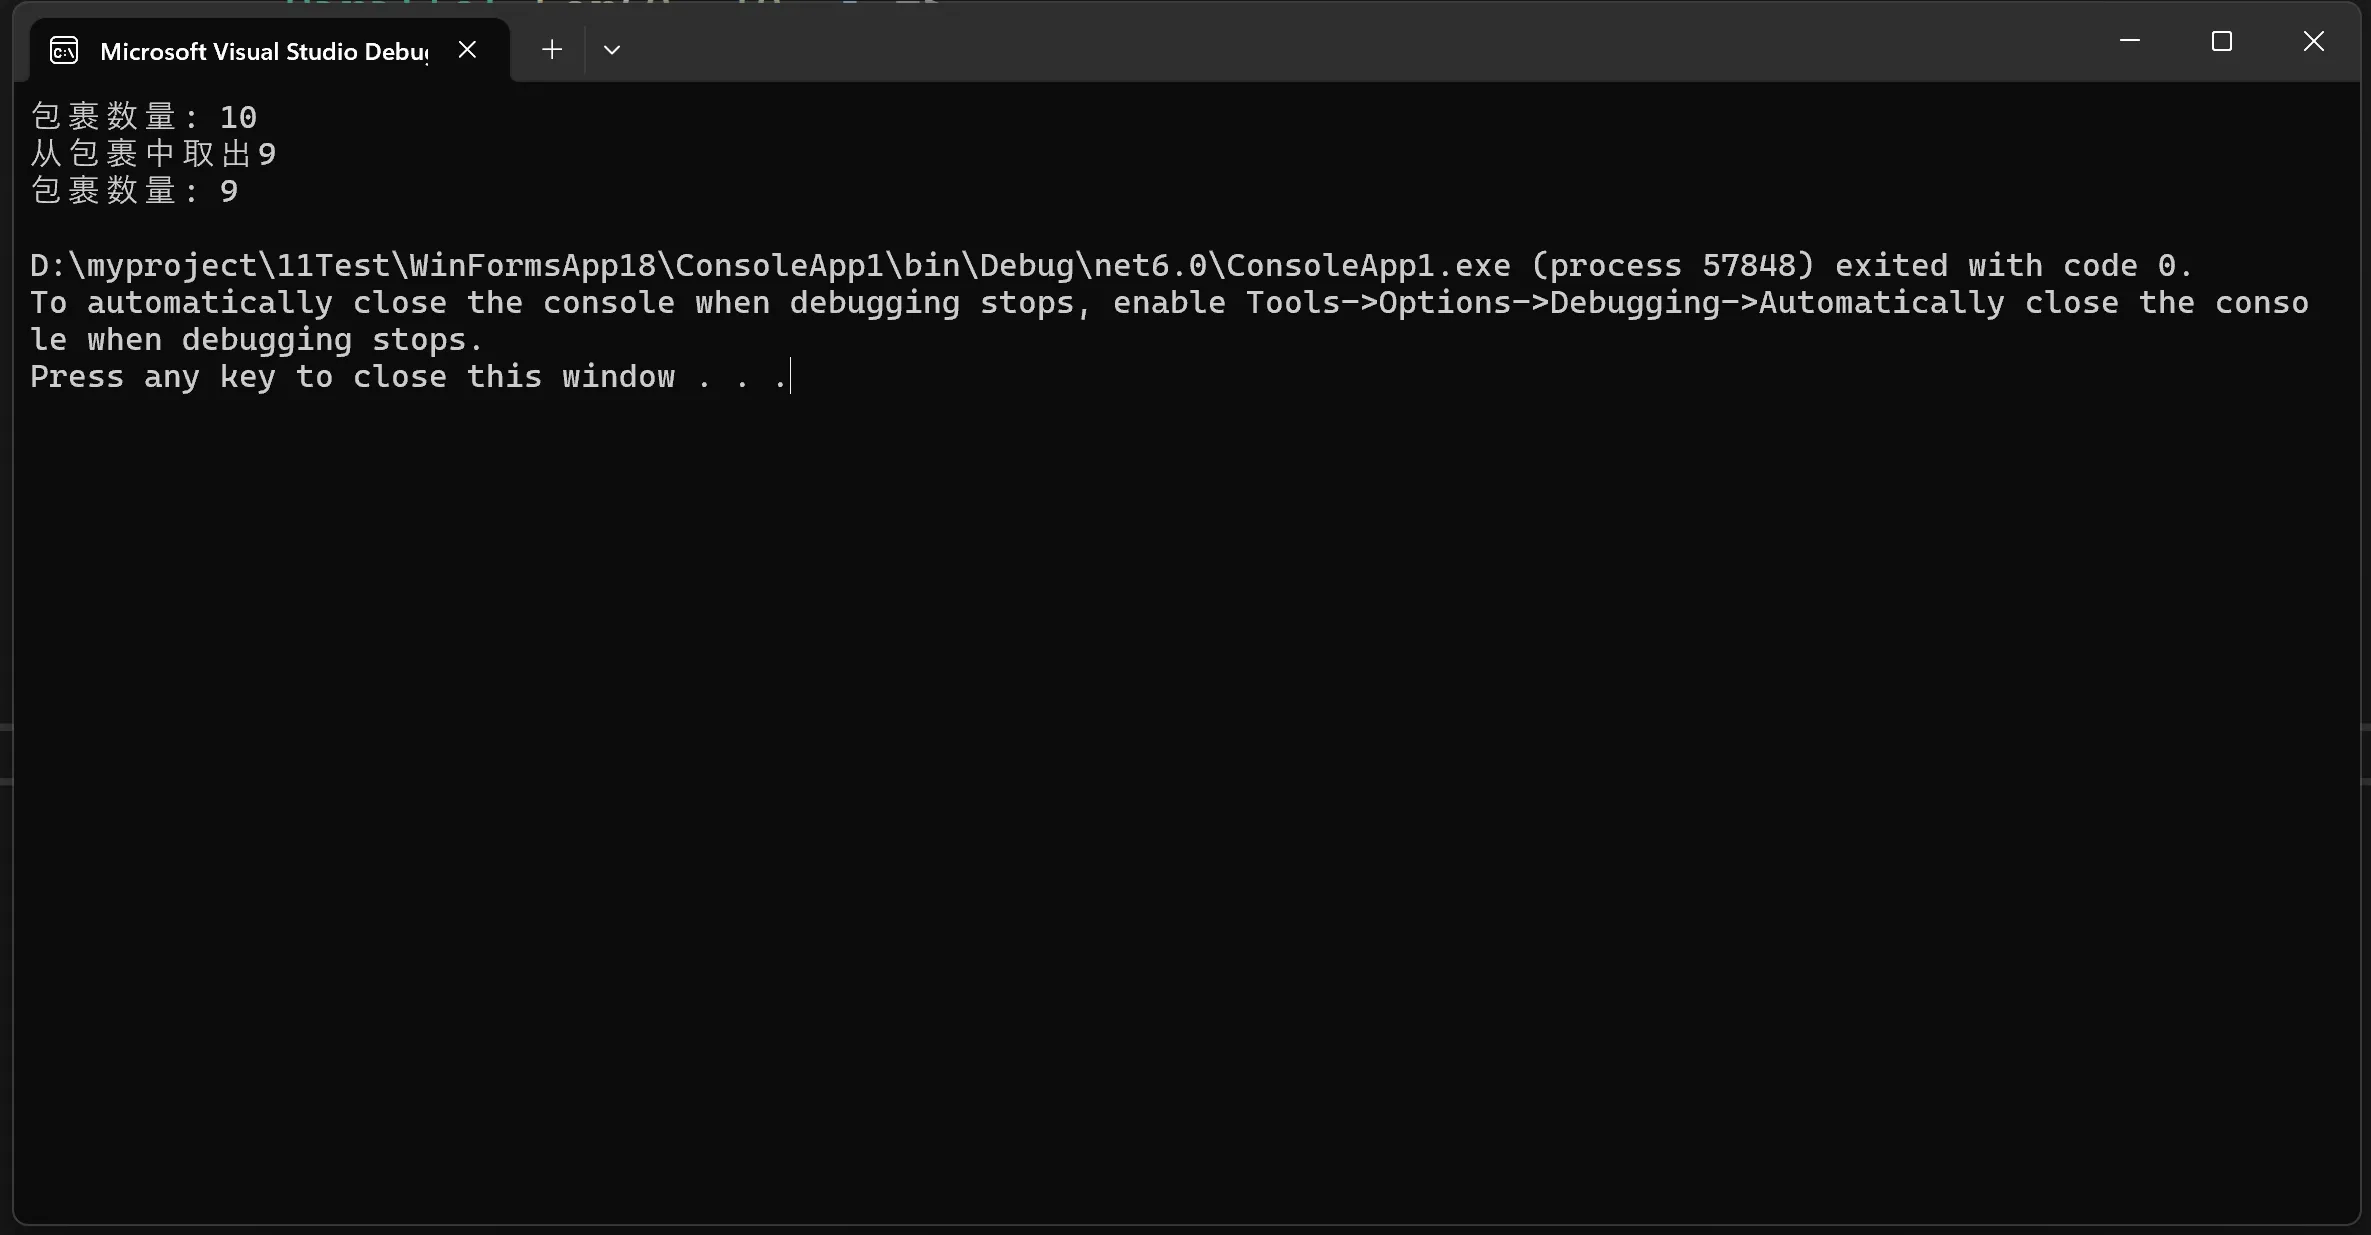Select the Microsoft Visual Studio Debug tab
2371x1235 pixels.
pyautogui.click(x=264, y=51)
